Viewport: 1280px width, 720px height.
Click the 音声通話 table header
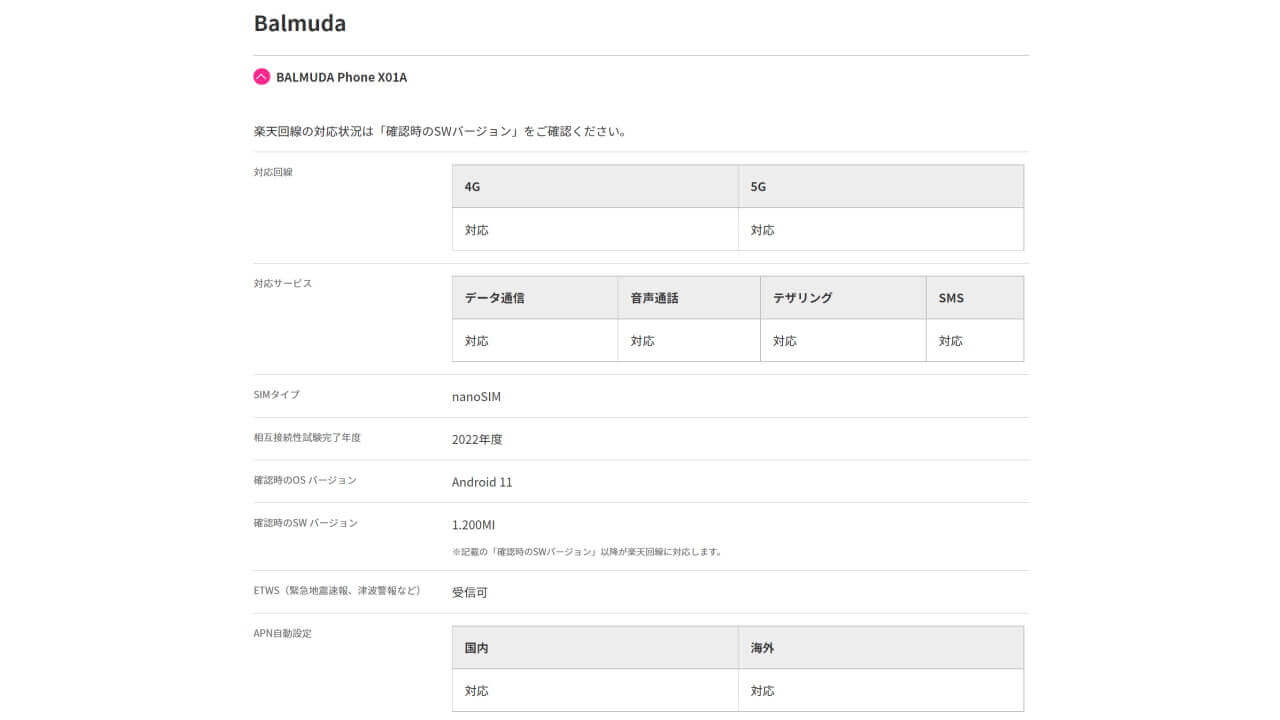click(643, 297)
